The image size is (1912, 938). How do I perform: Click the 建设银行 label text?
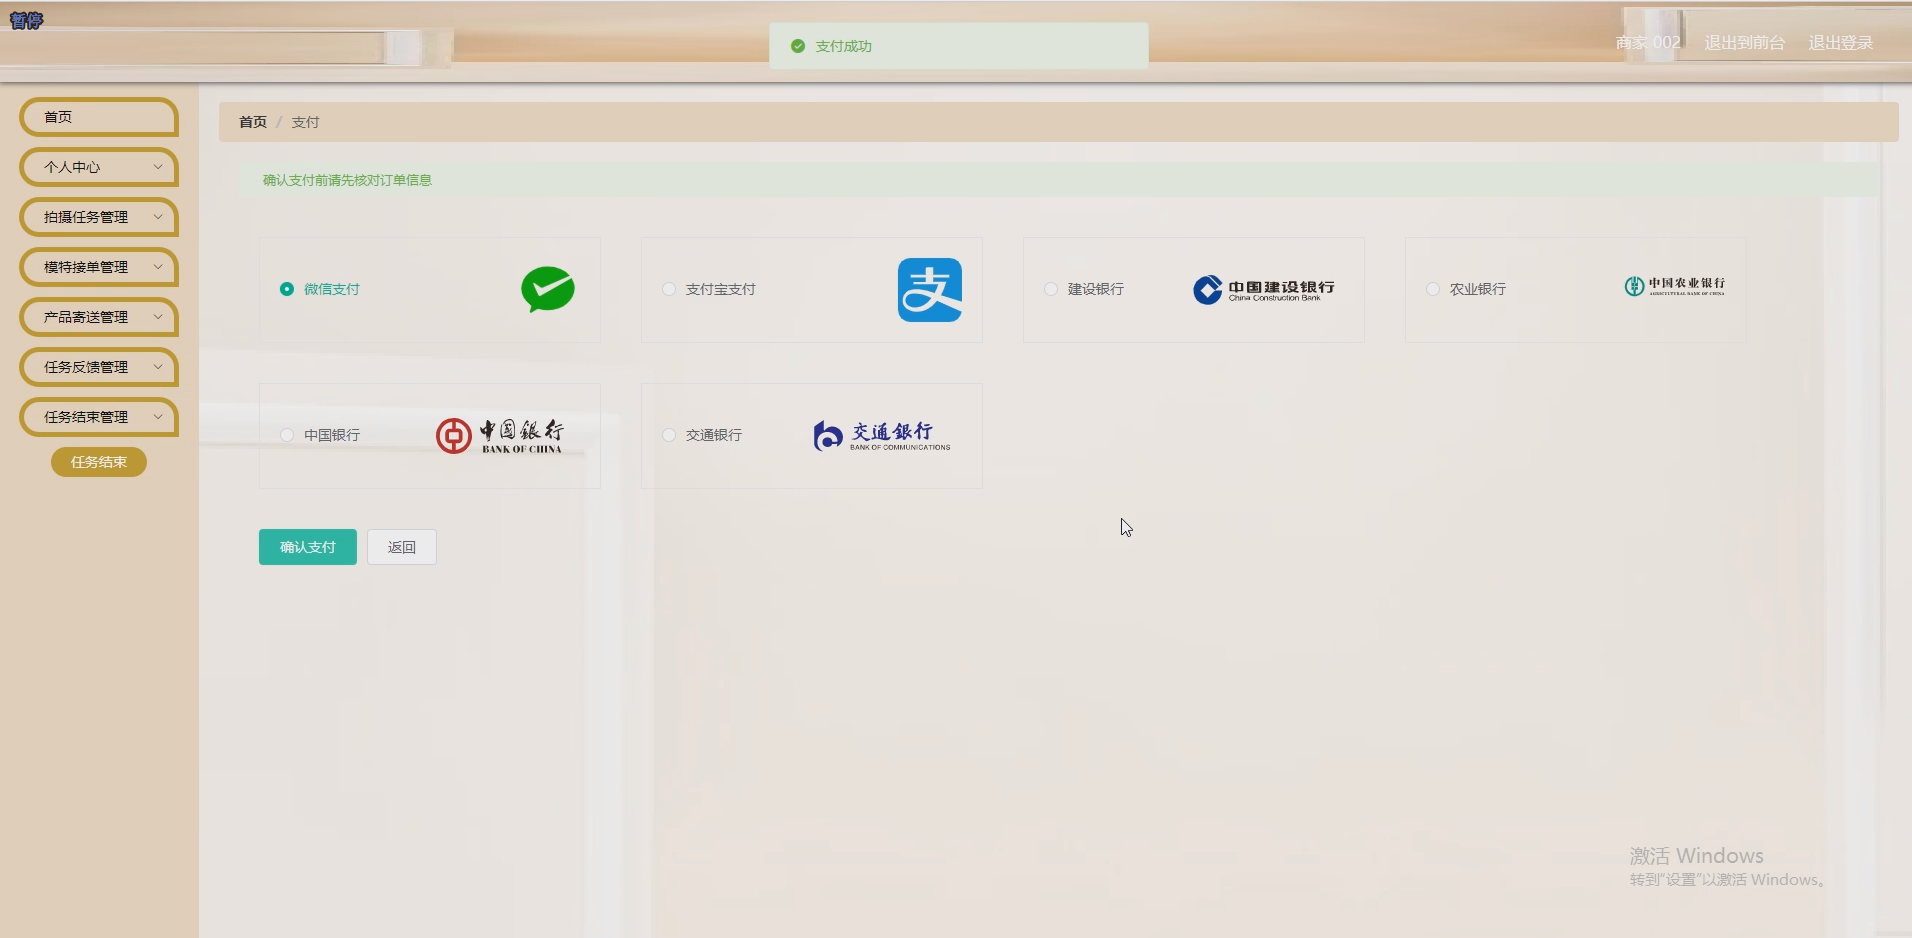(x=1096, y=289)
